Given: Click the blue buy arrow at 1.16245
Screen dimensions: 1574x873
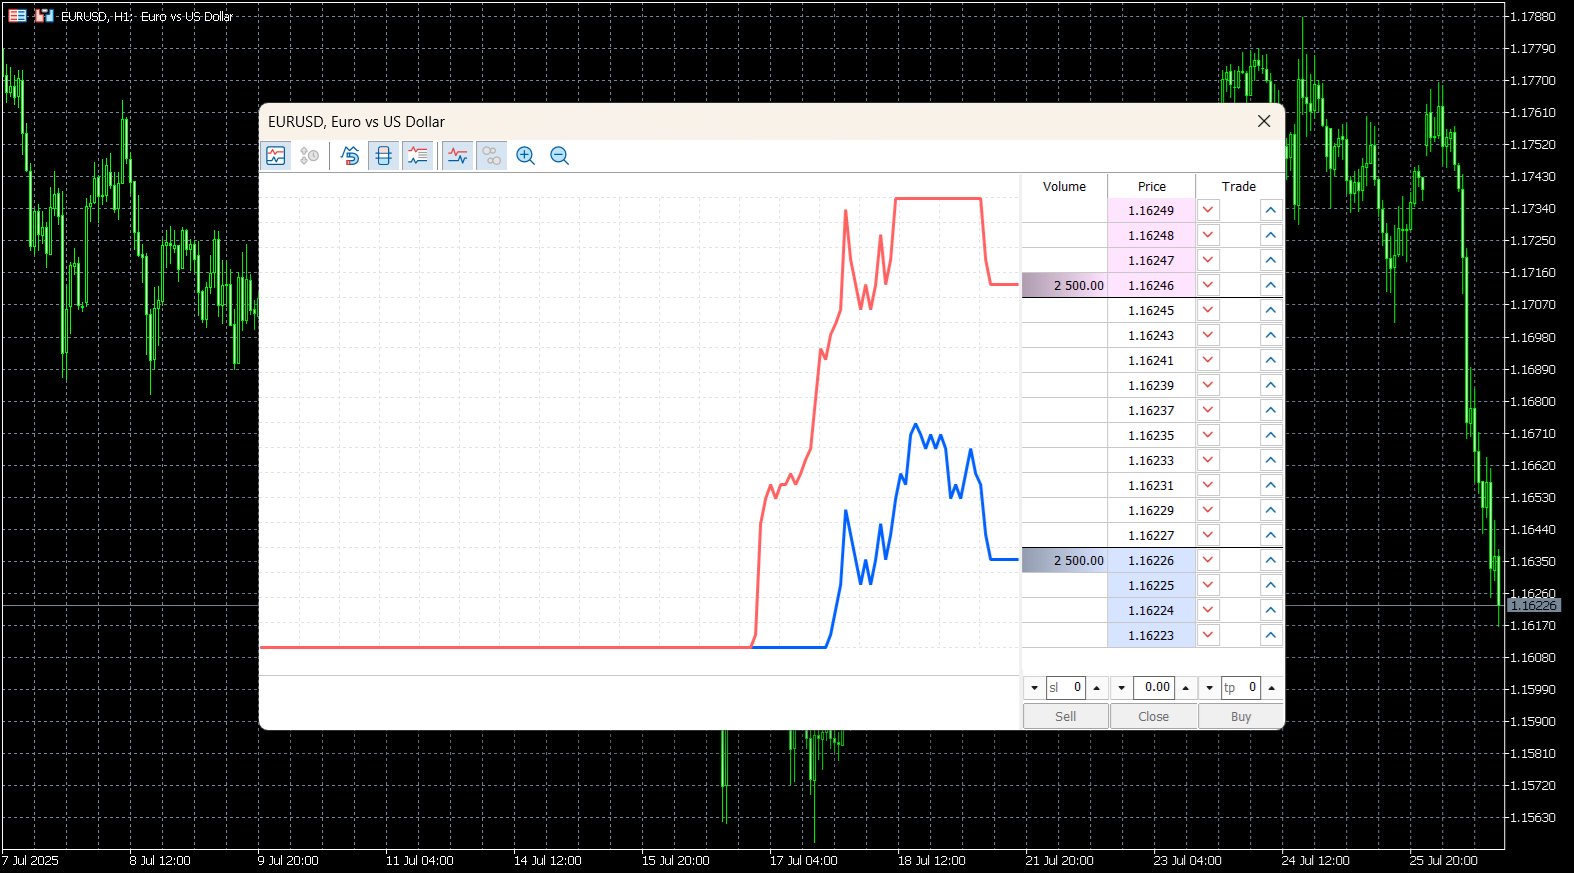Looking at the screenshot, I should [1270, 310].
